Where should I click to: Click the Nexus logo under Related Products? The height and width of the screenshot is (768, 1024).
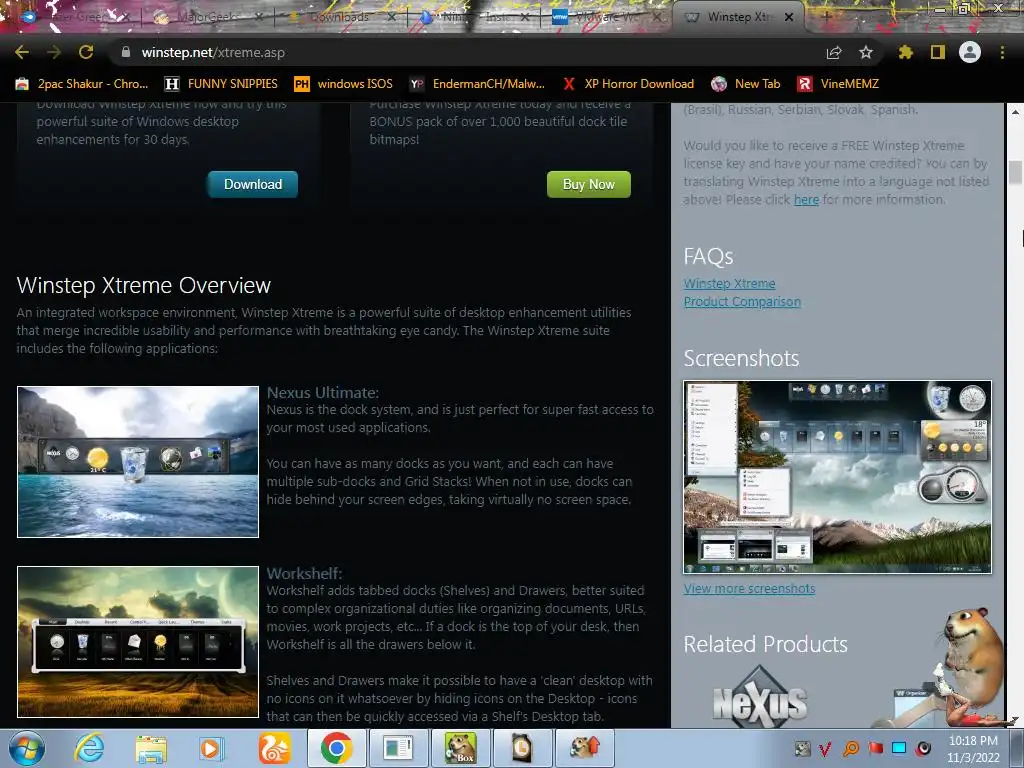tap(760, 699)
